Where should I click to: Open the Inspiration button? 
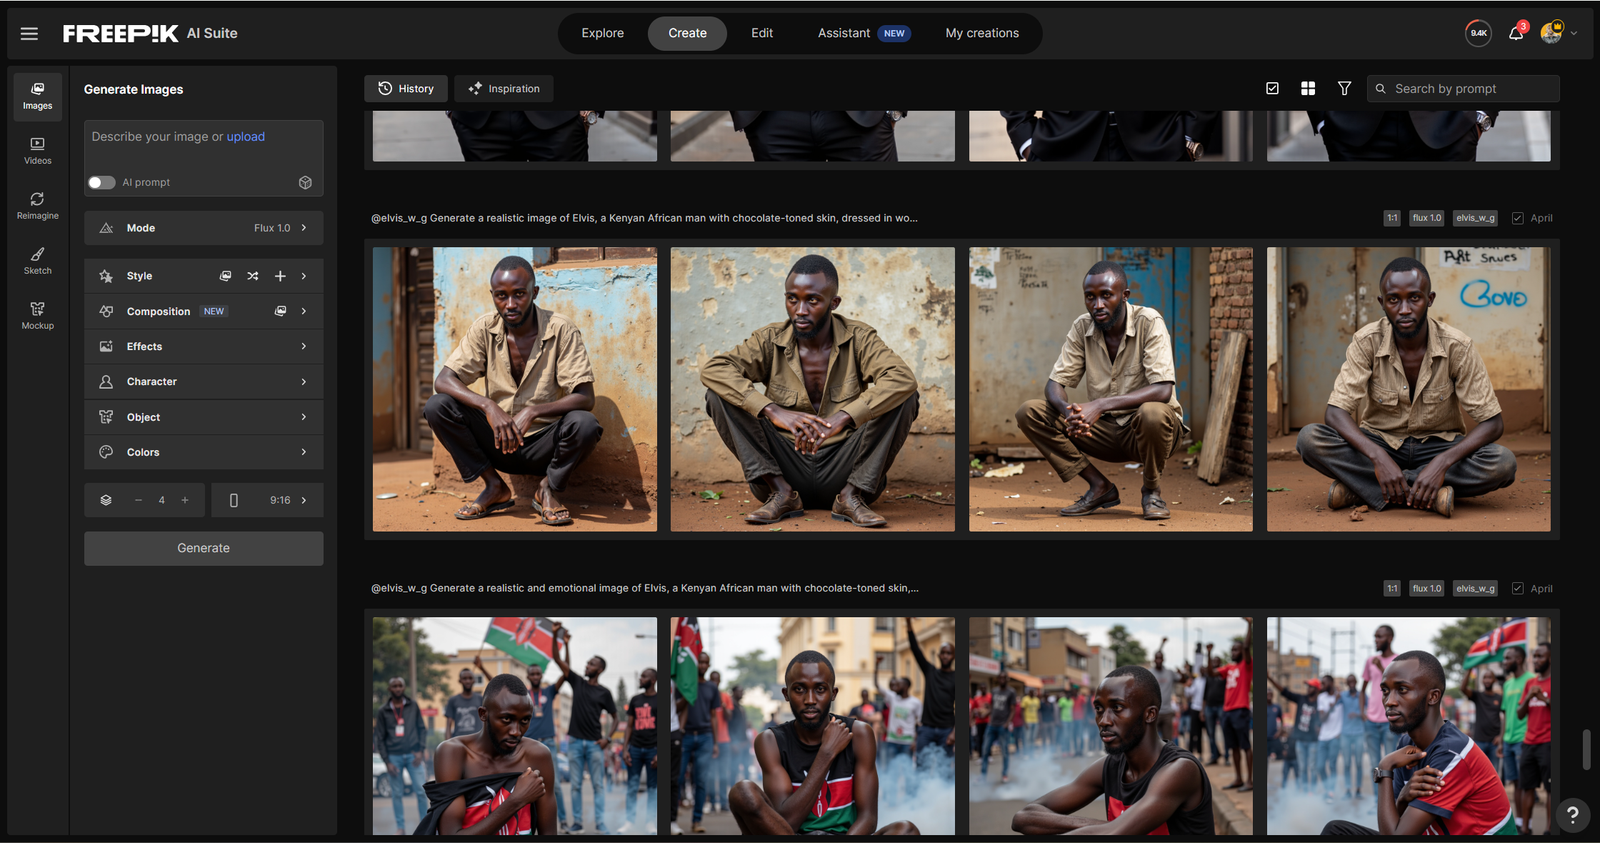[504, 88]
